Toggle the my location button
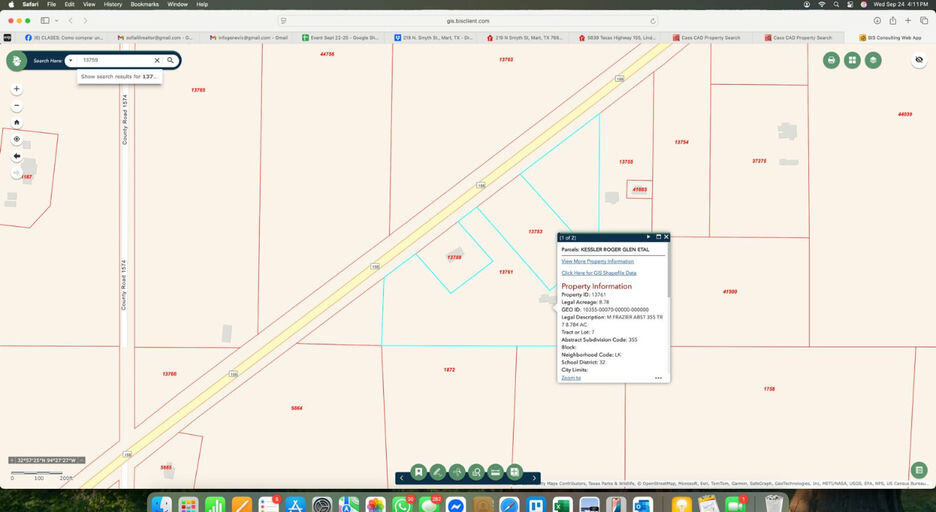The width and height of the screenshot is (936, 512). [17, 139]
